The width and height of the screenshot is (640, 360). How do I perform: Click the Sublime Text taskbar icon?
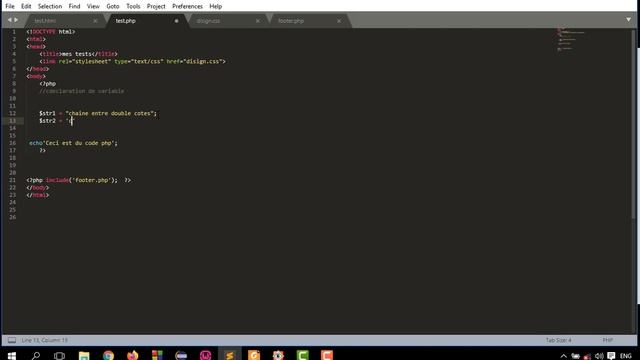pos(230,356)
